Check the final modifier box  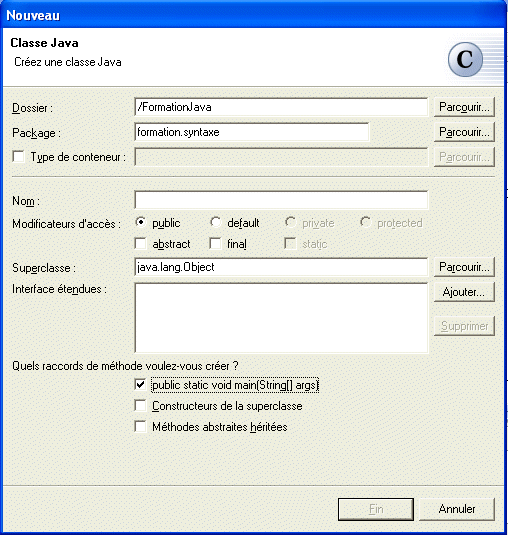pyautogui.click(x=215, y=244)
